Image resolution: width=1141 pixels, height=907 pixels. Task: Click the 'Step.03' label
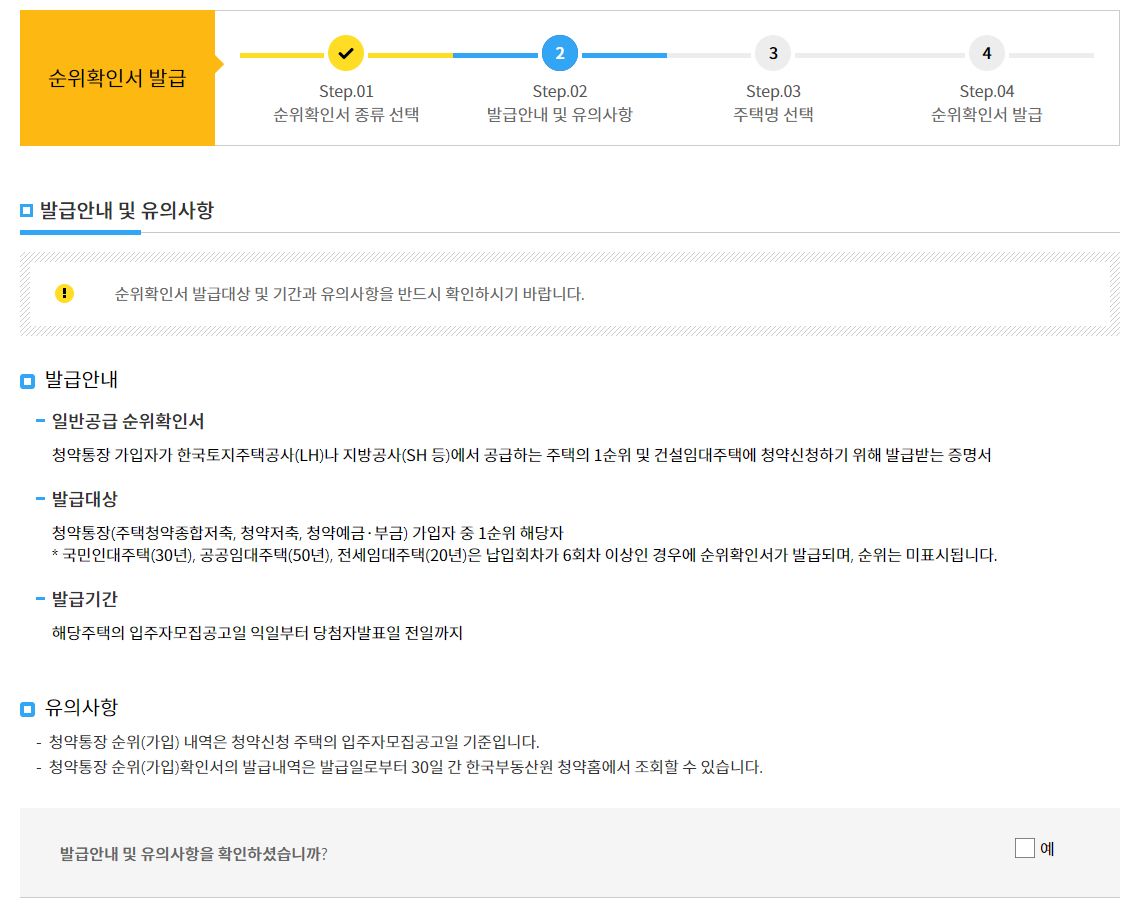pyautogui.click(x=773, y=92)
